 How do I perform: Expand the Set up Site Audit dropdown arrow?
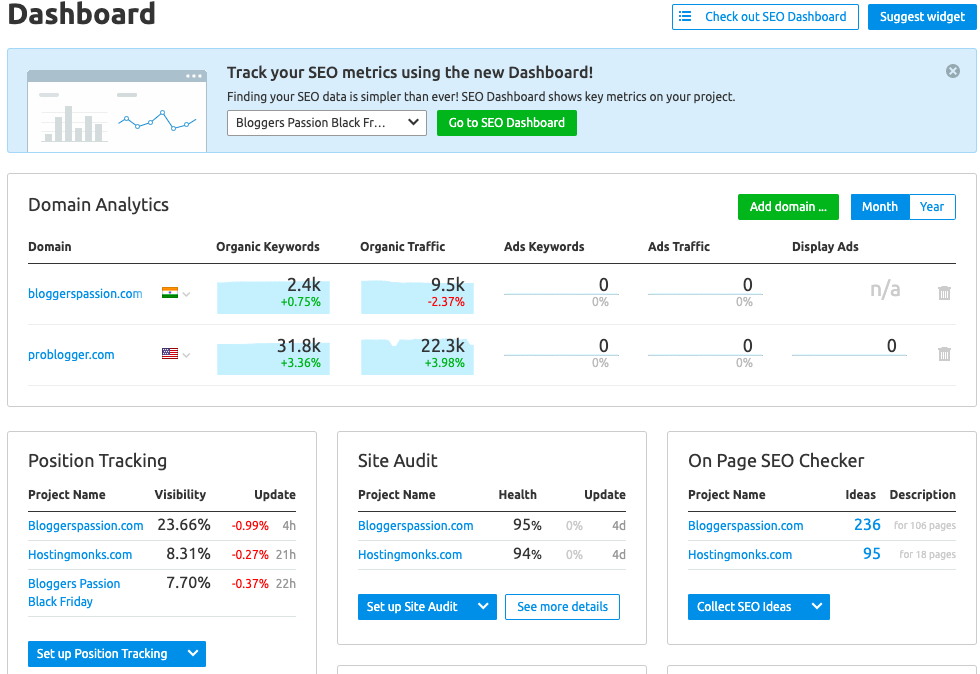pyautogui.click(x=483, y=607)
